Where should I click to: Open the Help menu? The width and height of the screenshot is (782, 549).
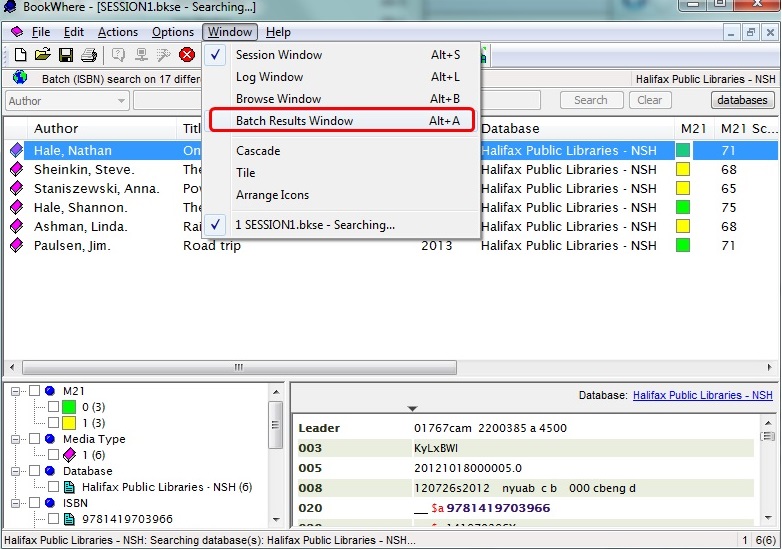(278, 32)
